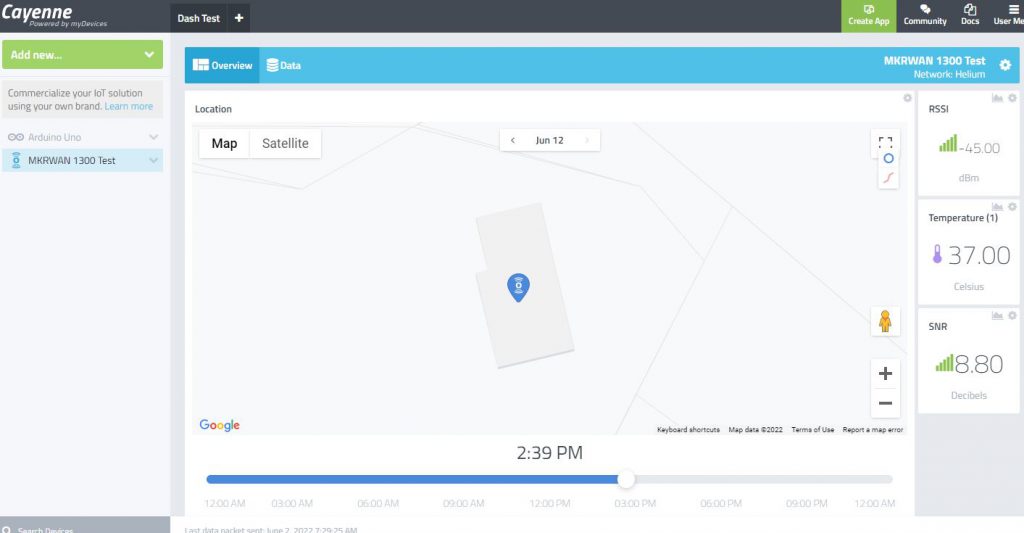Click timeline at 09:00 PM position
This screenshot has width=1024, height=533.
pyautogui.click(x=807, y=503)
